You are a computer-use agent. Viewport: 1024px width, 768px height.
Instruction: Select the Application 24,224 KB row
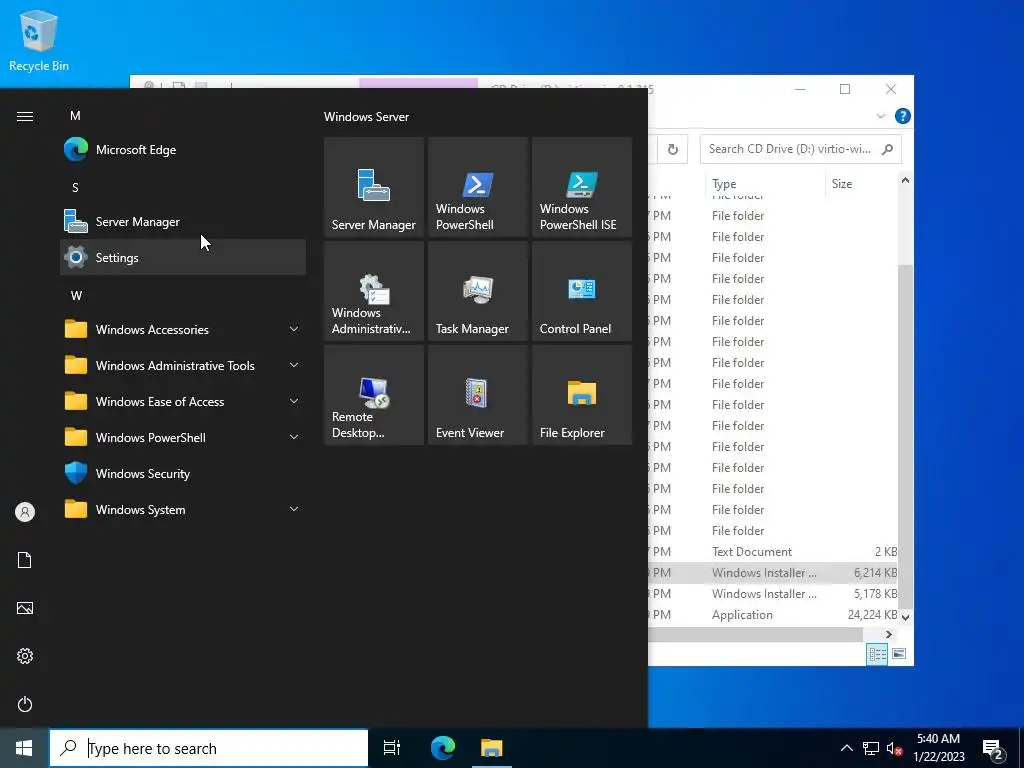pyautogui.click(x=774, y=615)
